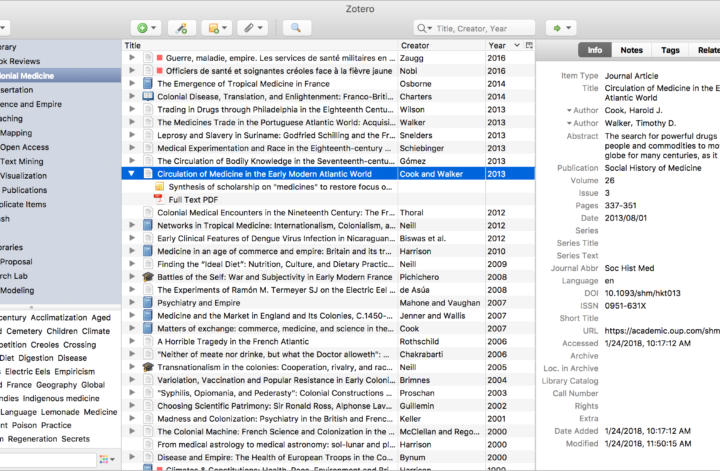Screen dimensions: 720x471
Task: Open the New Note toolbar button
Action: click(x=217, y=28)
